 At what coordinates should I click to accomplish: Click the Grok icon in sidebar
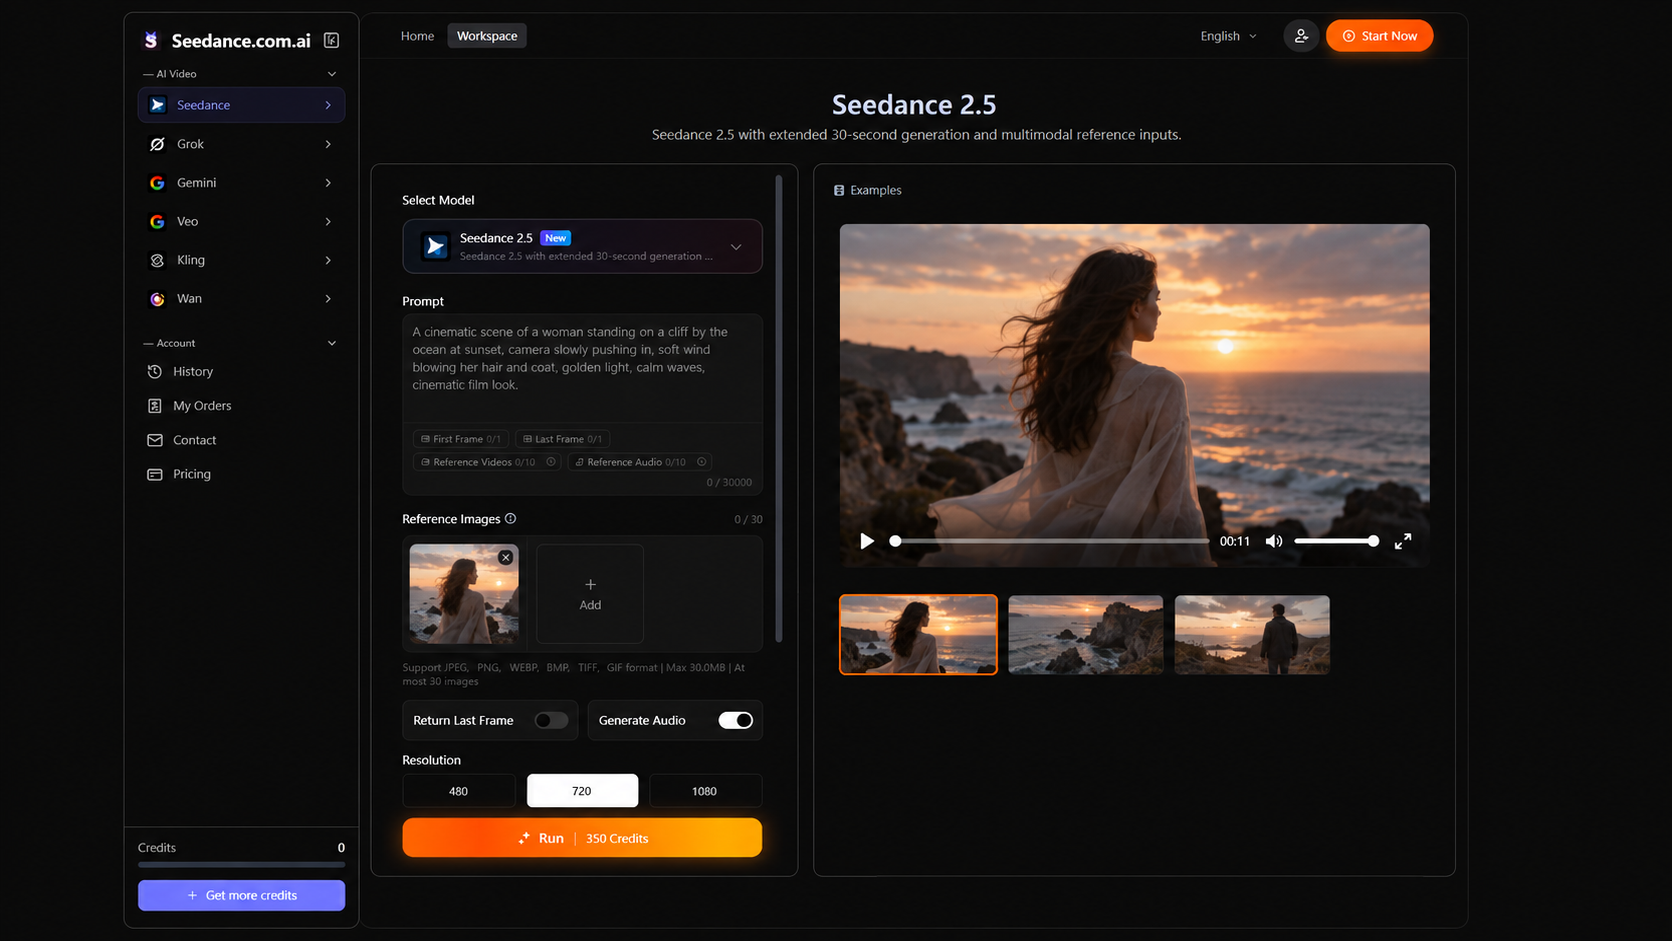coord(157,144)
